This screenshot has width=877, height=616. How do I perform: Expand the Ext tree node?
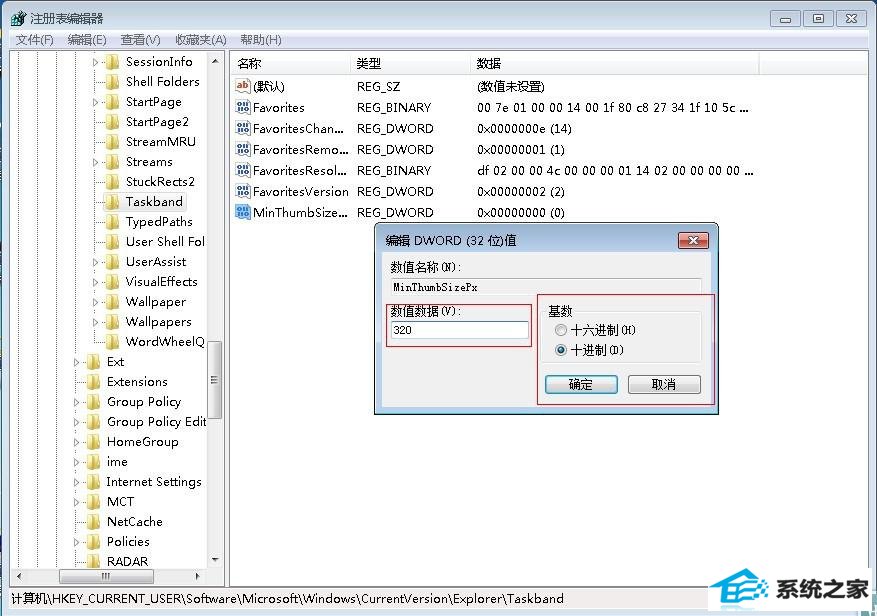[x=77, y=363]
